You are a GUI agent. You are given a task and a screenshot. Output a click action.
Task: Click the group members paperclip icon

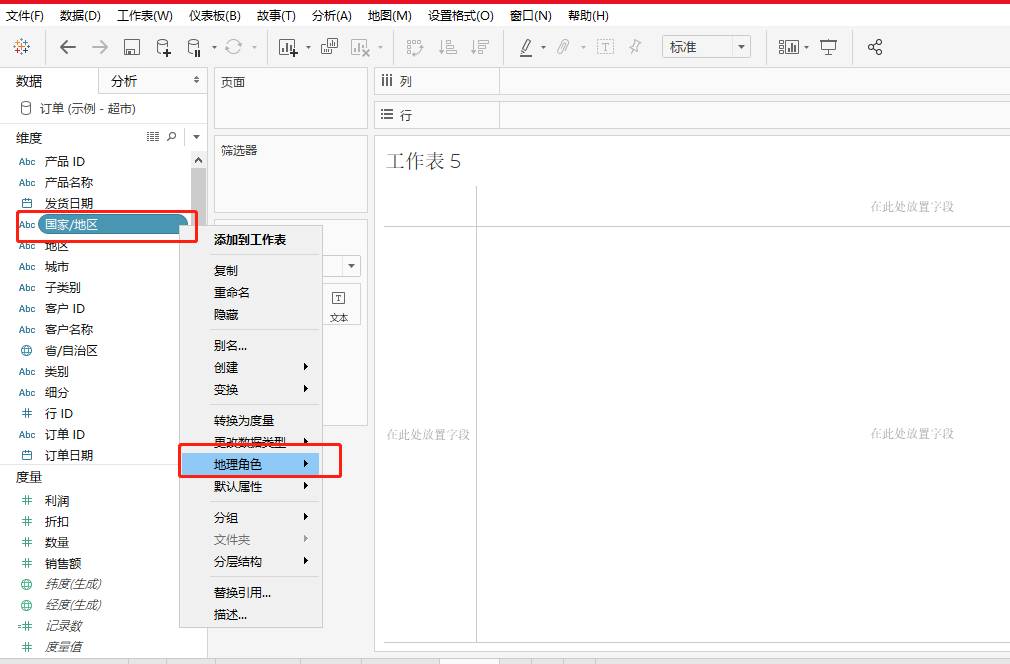coord(564,46)
